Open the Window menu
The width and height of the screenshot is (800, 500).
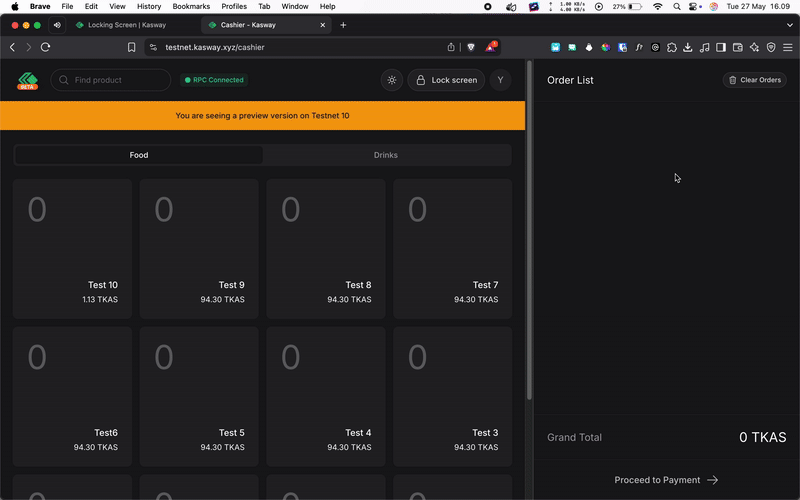(295, 7)
